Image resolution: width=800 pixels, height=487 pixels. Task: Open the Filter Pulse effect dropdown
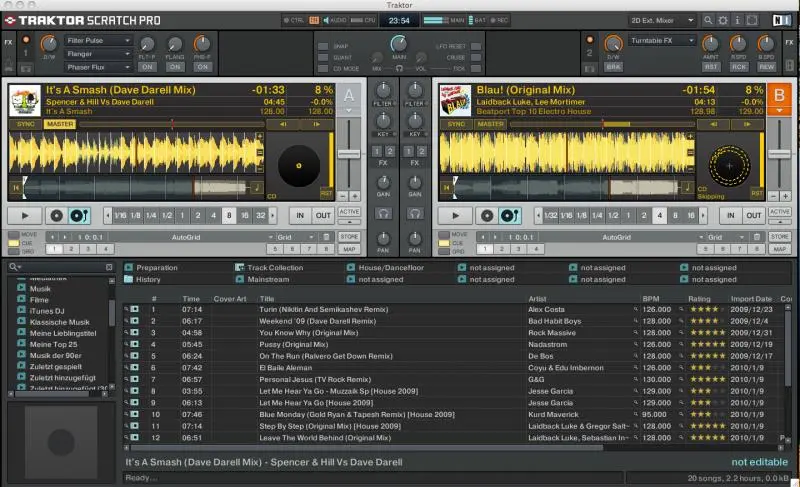[x=97, y=40]
